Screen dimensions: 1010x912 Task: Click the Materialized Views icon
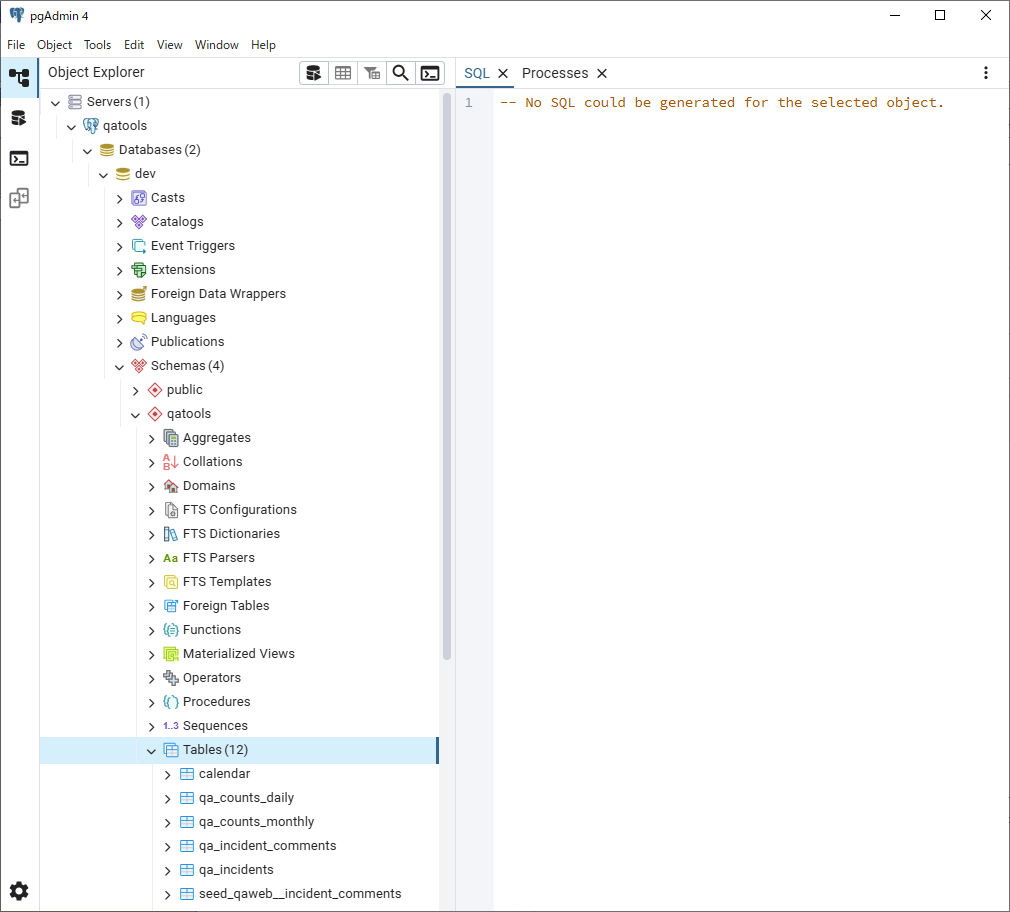(171, 654)
